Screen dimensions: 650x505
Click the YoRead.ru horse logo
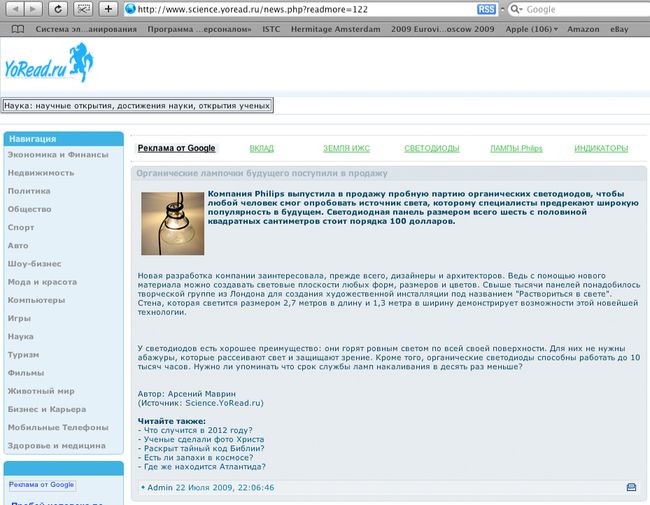tap(49, 63)
